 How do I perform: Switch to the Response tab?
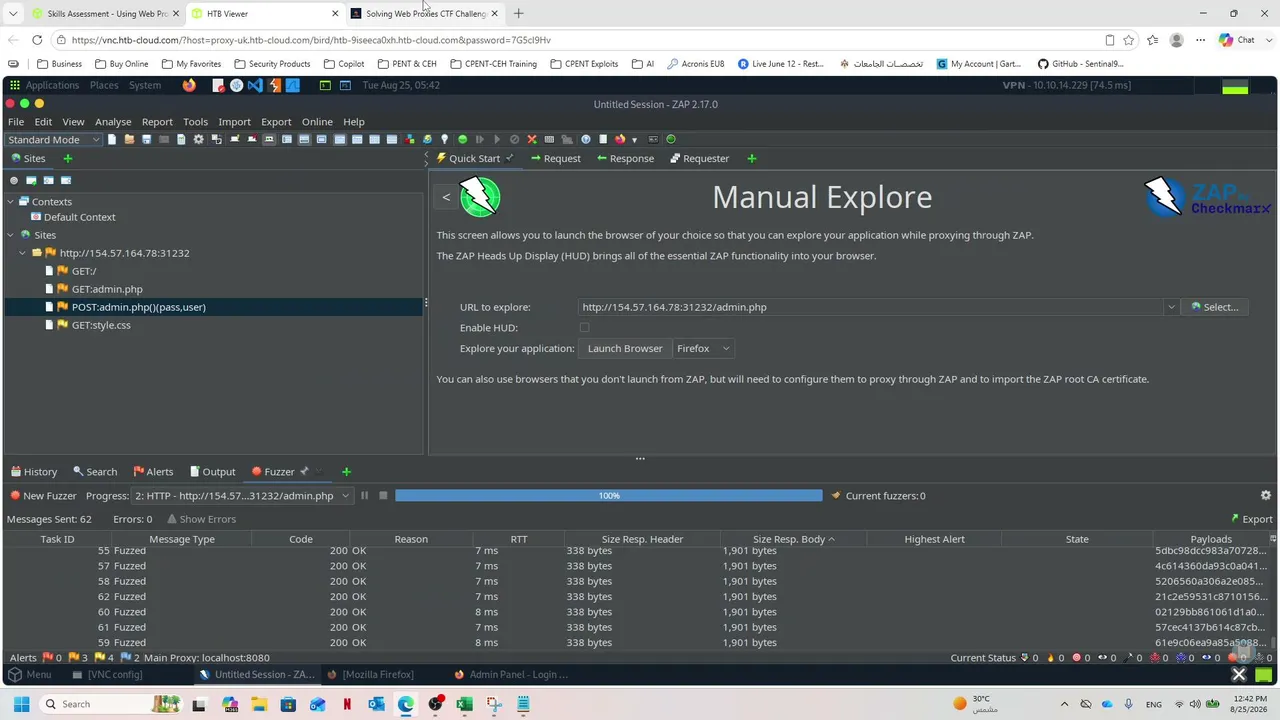[625, 158]
